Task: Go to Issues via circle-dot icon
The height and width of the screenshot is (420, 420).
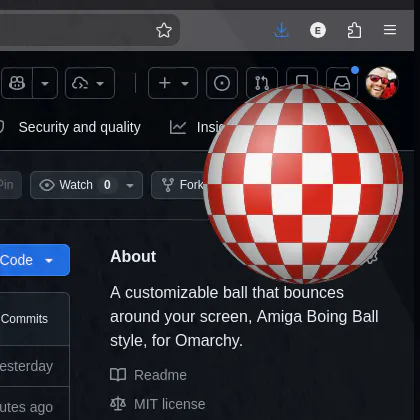Action: pyautogui.click(x=222, y=83)
